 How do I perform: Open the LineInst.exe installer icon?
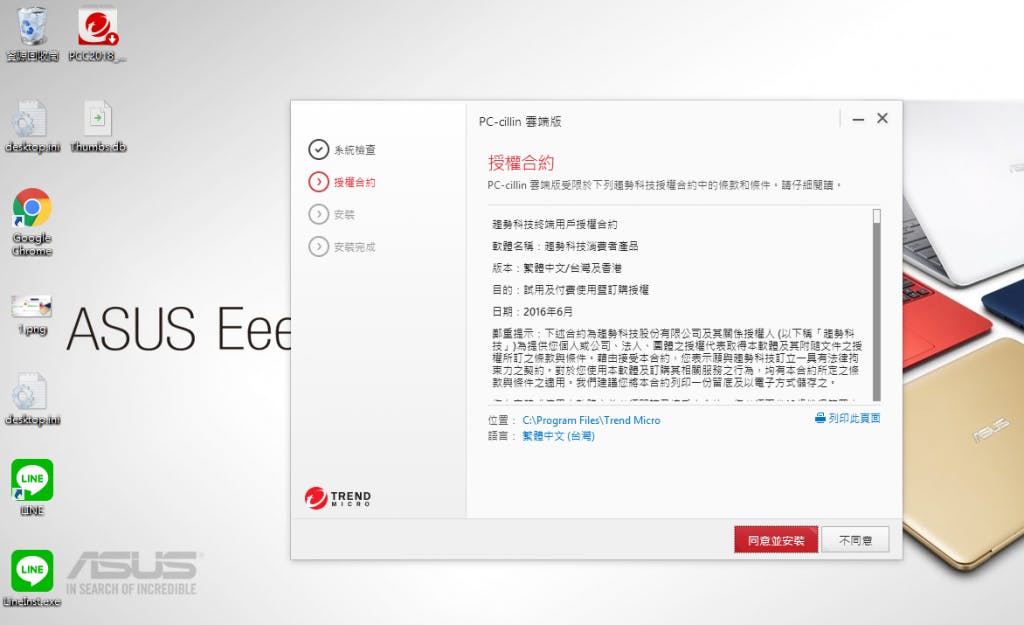(32, 579)
